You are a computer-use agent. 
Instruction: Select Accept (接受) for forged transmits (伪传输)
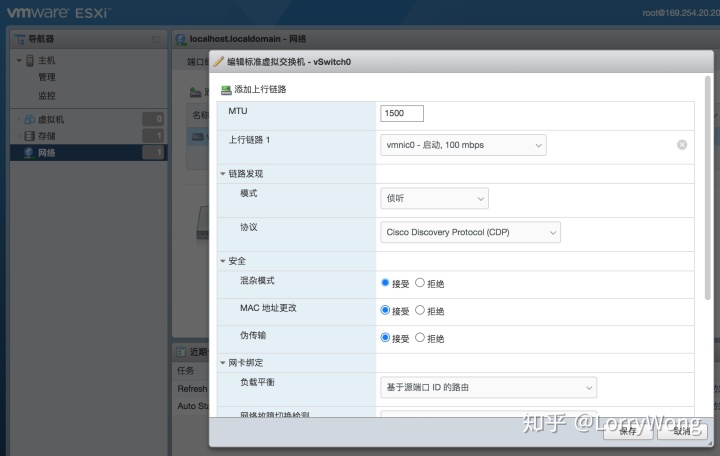click(385, 338)
